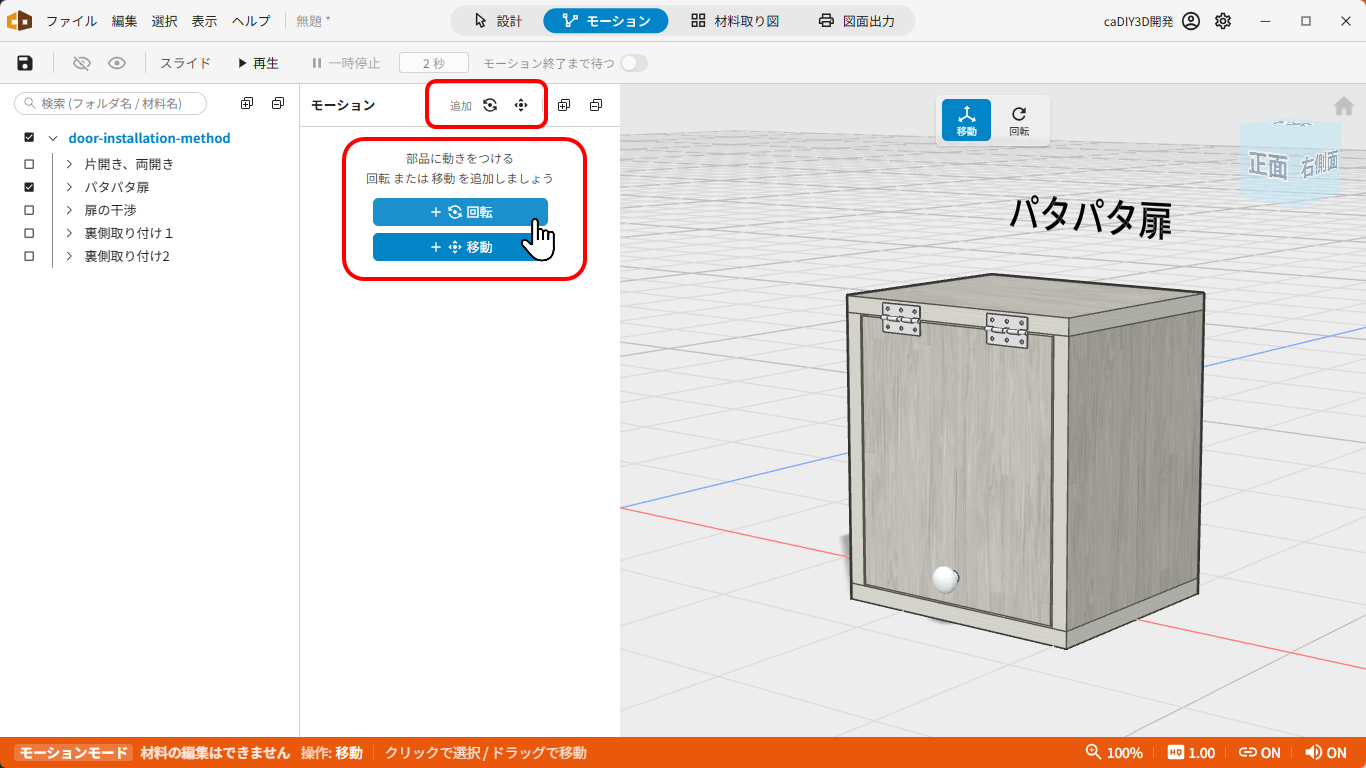Select the 回転 tool in the viewport
The image size is (1366, 768).
pyautogui.click(x=1019, y=120)
